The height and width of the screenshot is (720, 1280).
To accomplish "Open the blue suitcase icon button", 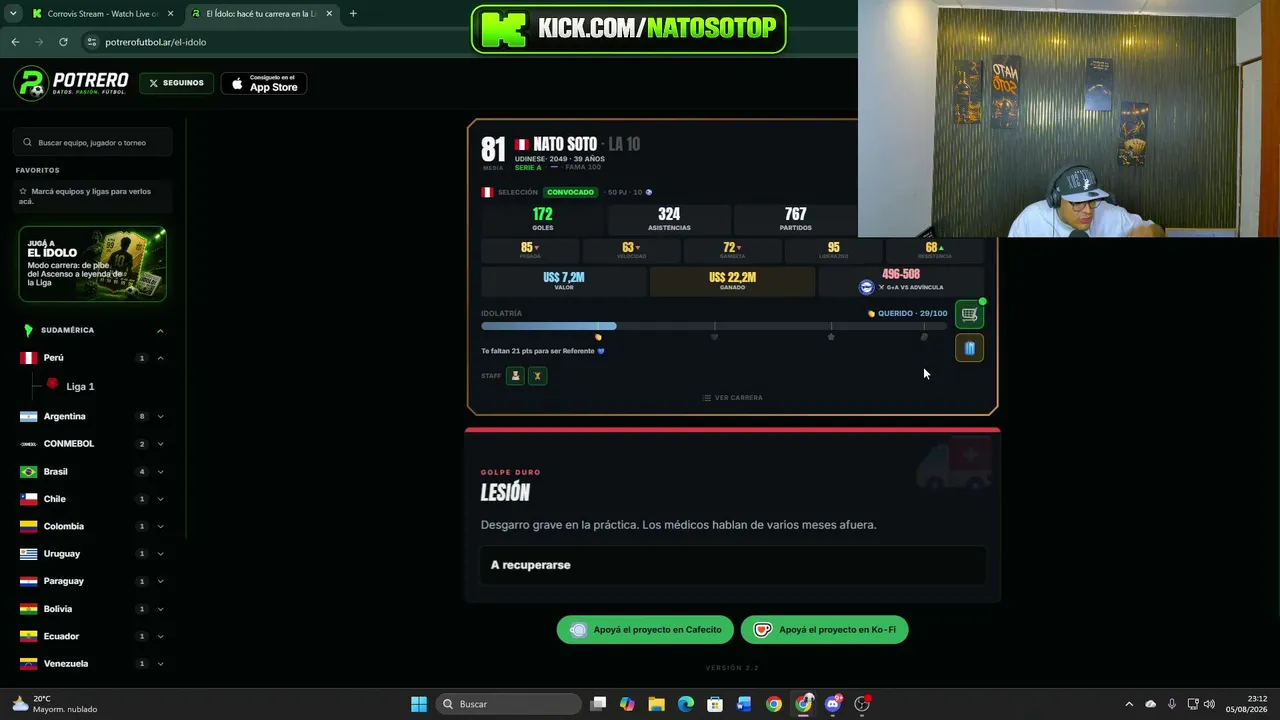I will [969, 348].
